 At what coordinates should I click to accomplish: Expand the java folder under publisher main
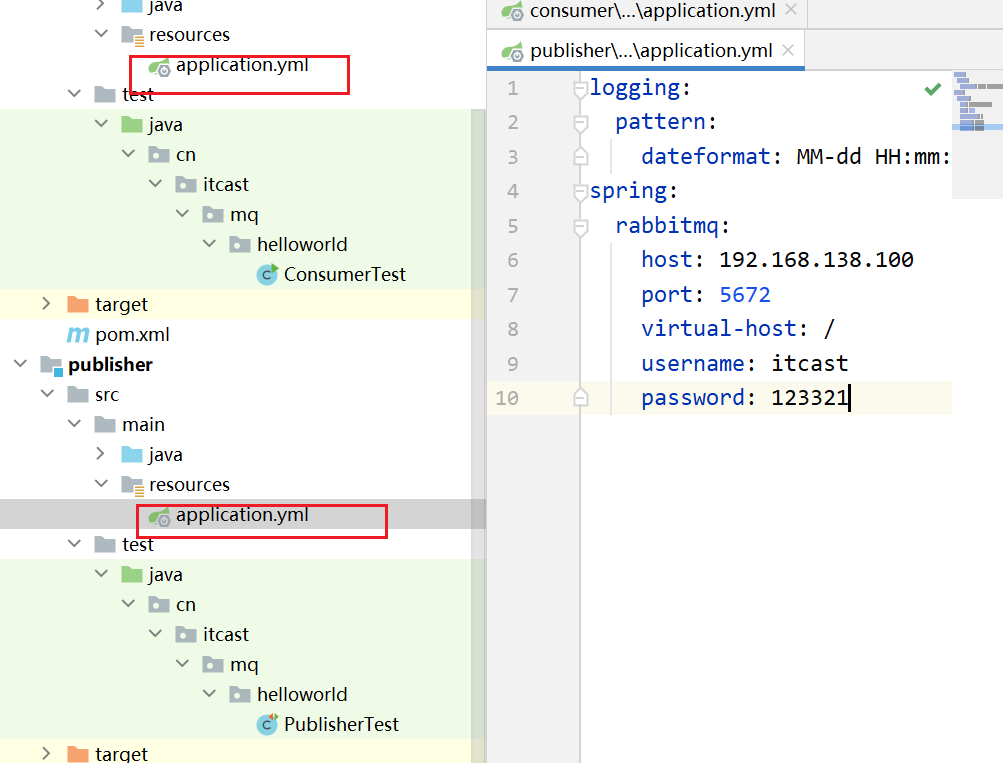point(100,453)
